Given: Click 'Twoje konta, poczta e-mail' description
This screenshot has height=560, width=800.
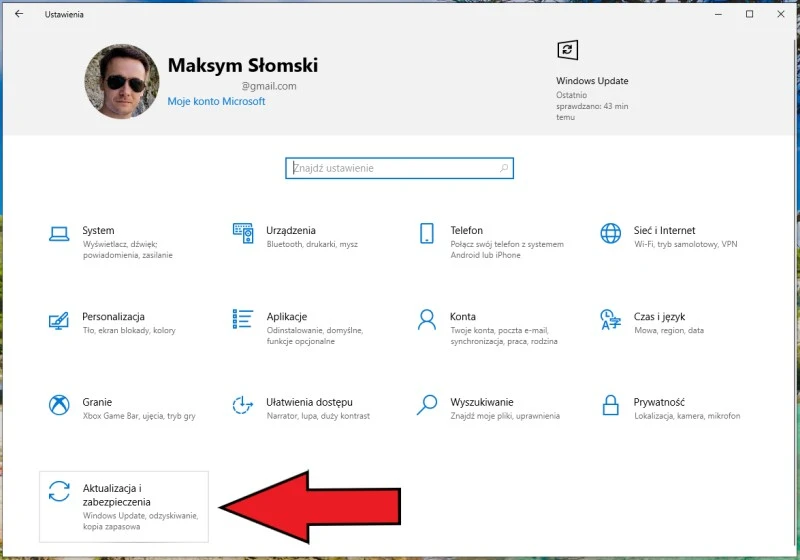Looking at the screenshot, I should 498,330.
